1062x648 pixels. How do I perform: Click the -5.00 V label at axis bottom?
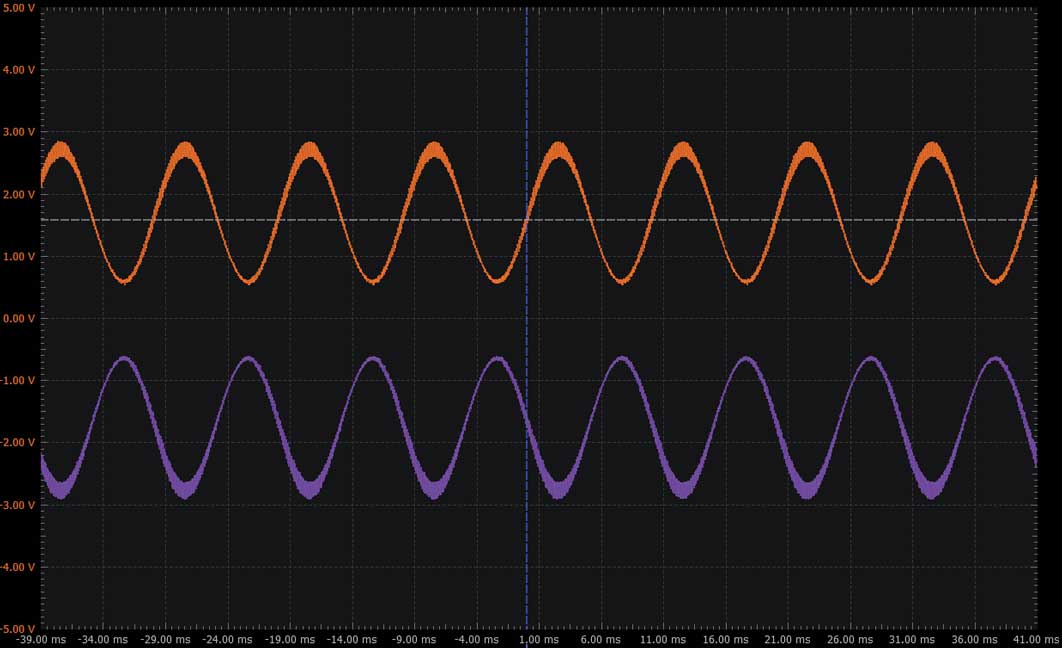(18, 629)
